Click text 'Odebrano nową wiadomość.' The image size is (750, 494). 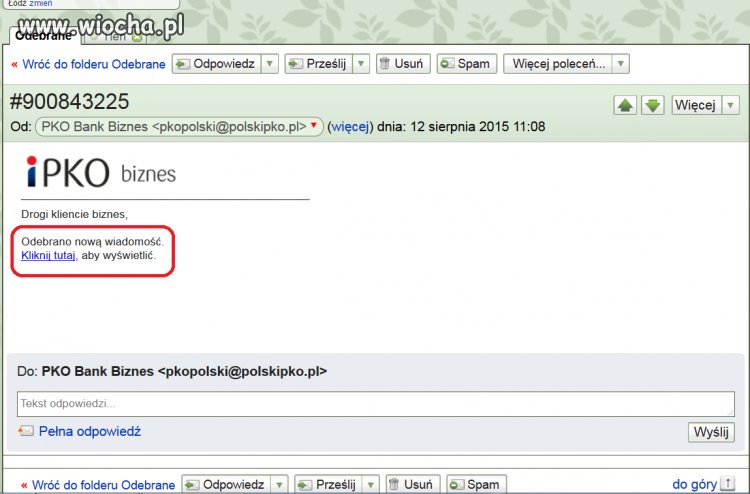click(93, 242)
